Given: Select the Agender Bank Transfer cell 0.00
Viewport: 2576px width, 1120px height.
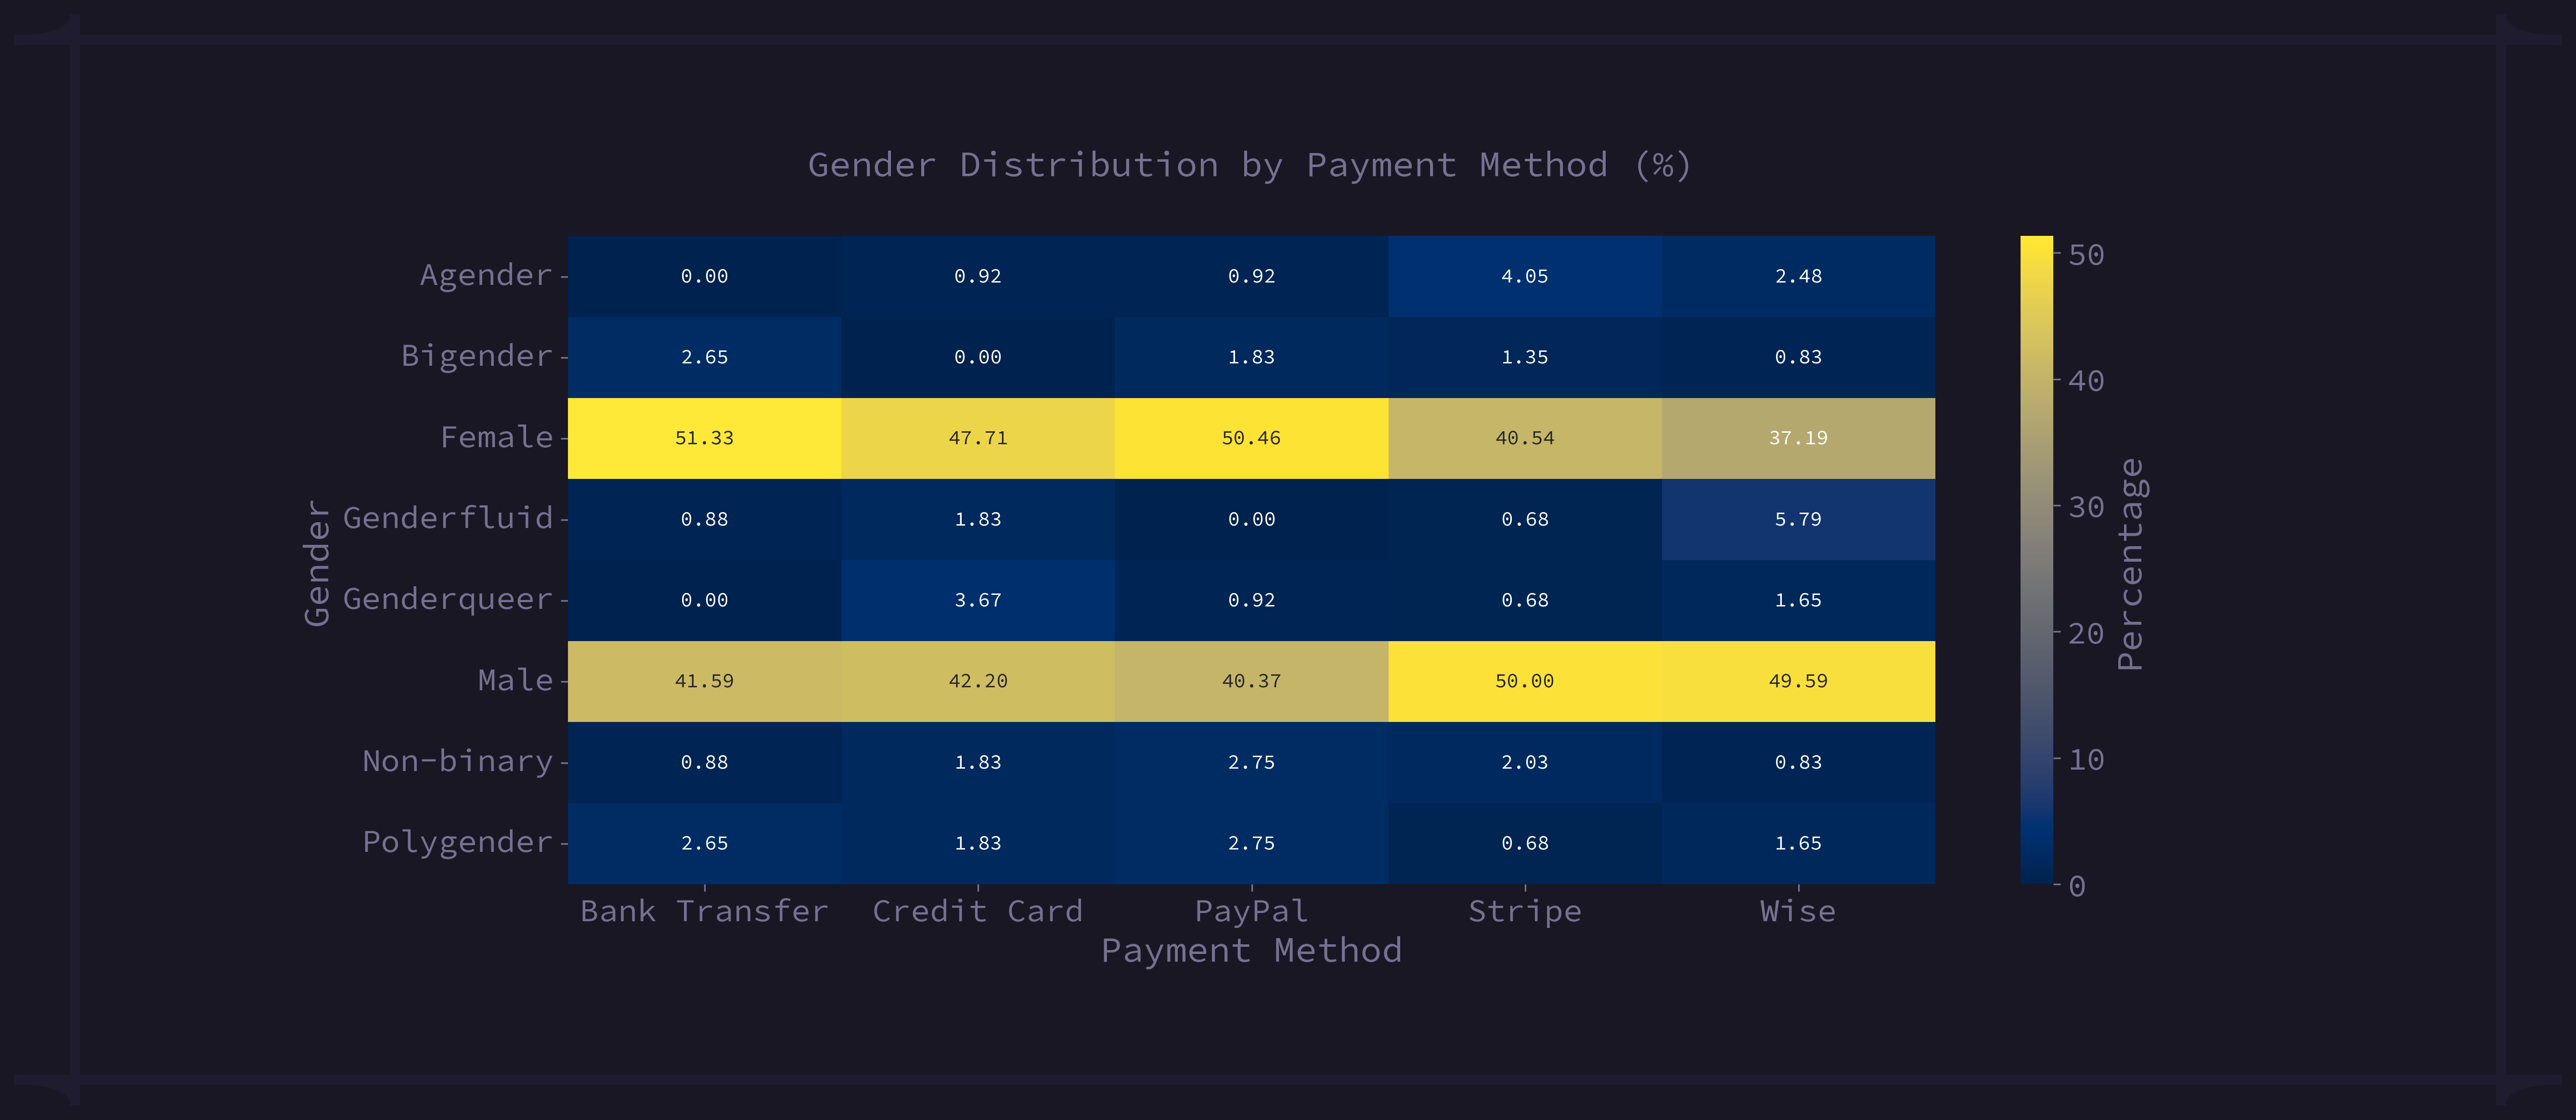Looking at the screenshot, I should (x=704, y=276).
